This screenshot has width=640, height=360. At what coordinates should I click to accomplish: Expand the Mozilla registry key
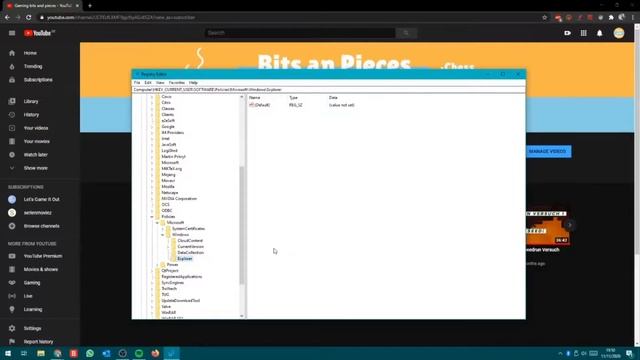152,187
